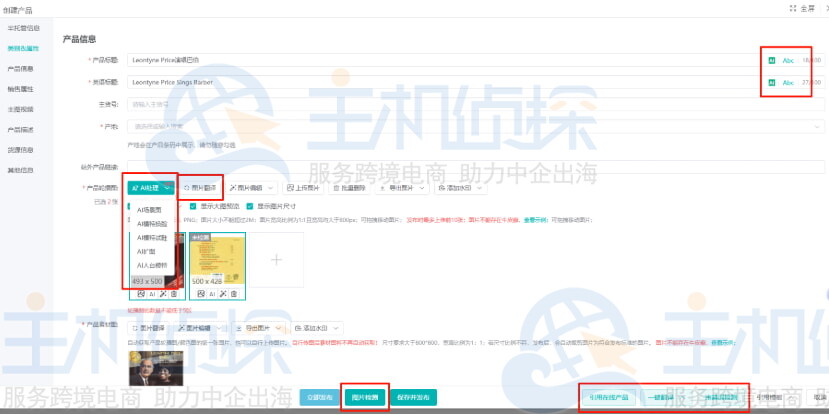Go to 半托管信息 sidebar section
Screen dimensions: 829x415
(23, 28)
